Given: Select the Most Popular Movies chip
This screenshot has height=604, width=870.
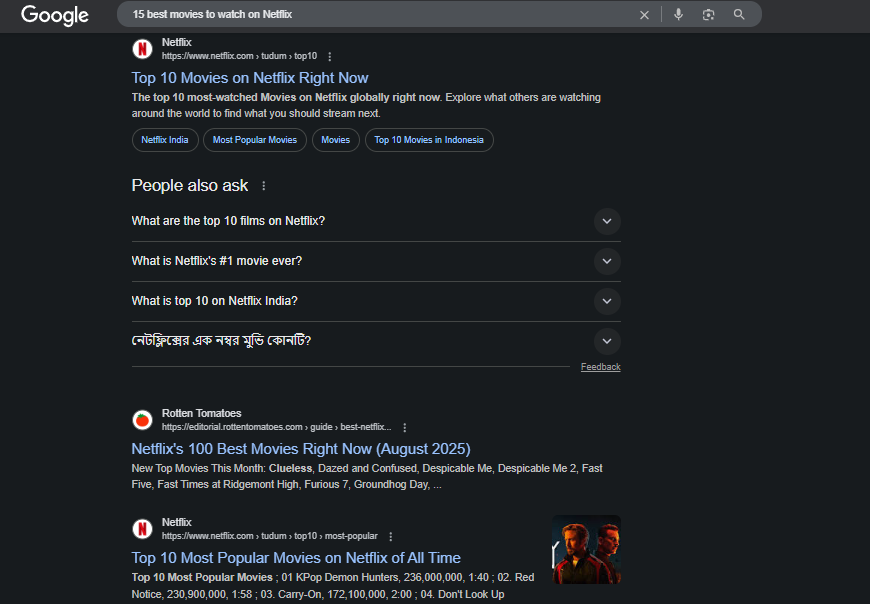Looking at the screenshot, I should (255, 140).
